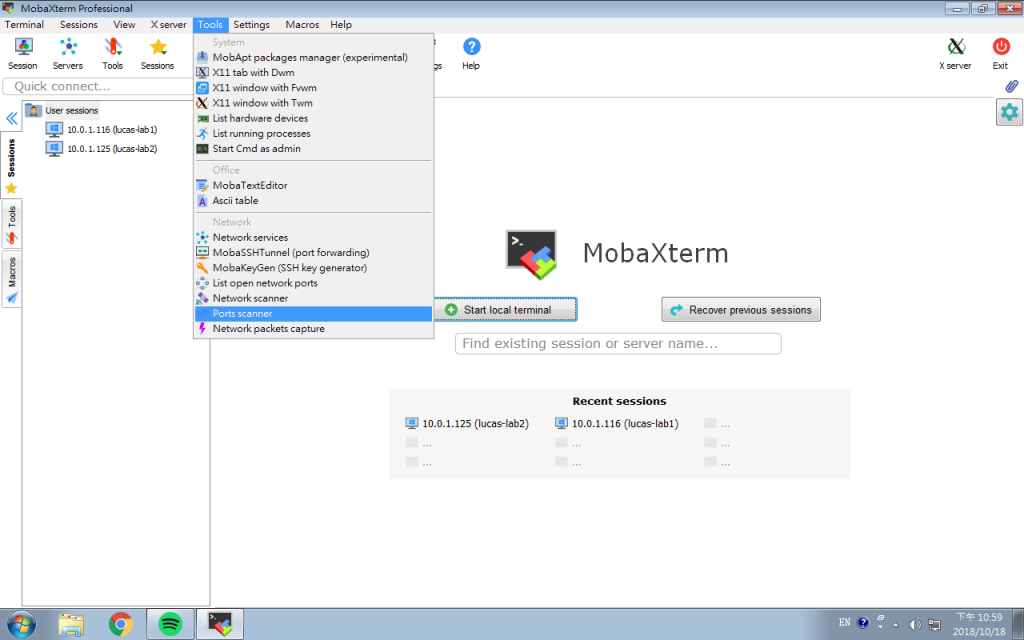
Task: Click the Help toolbar icon
Action: tap(471, 54)
